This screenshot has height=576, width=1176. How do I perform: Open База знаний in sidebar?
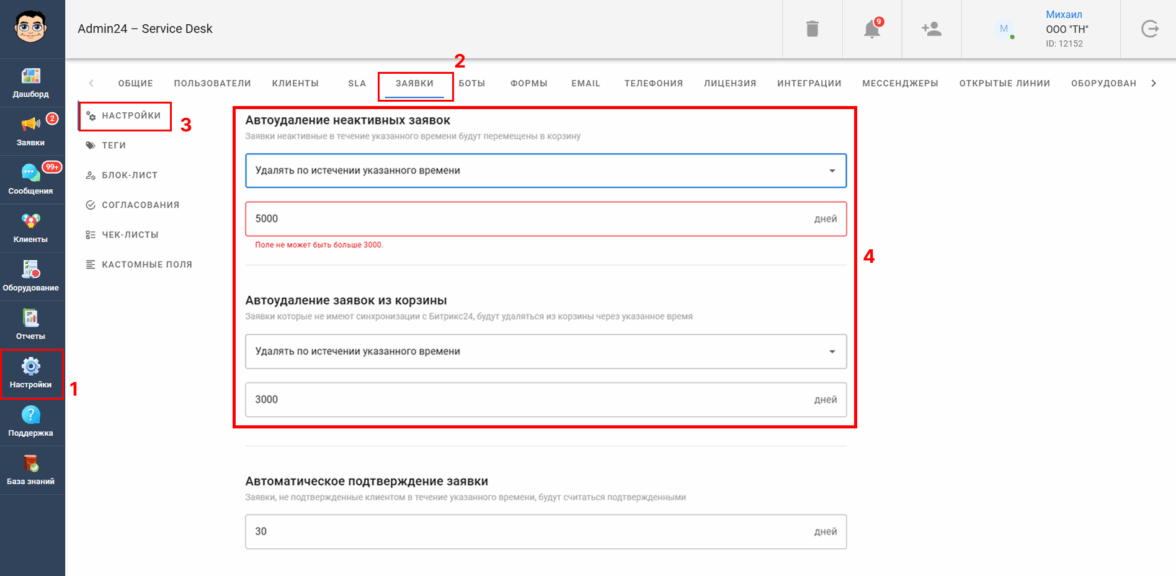pos(32,470)
